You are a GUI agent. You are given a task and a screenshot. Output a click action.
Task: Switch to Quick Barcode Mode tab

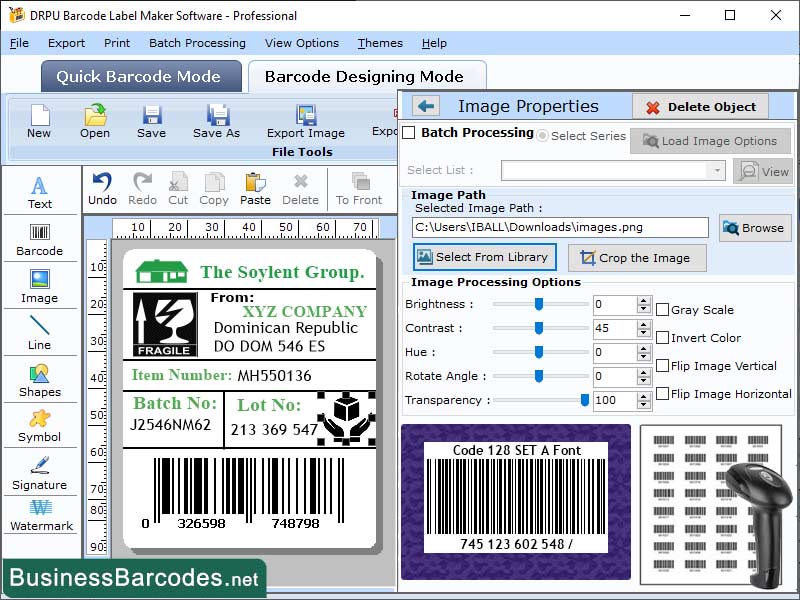coord(140,76)
